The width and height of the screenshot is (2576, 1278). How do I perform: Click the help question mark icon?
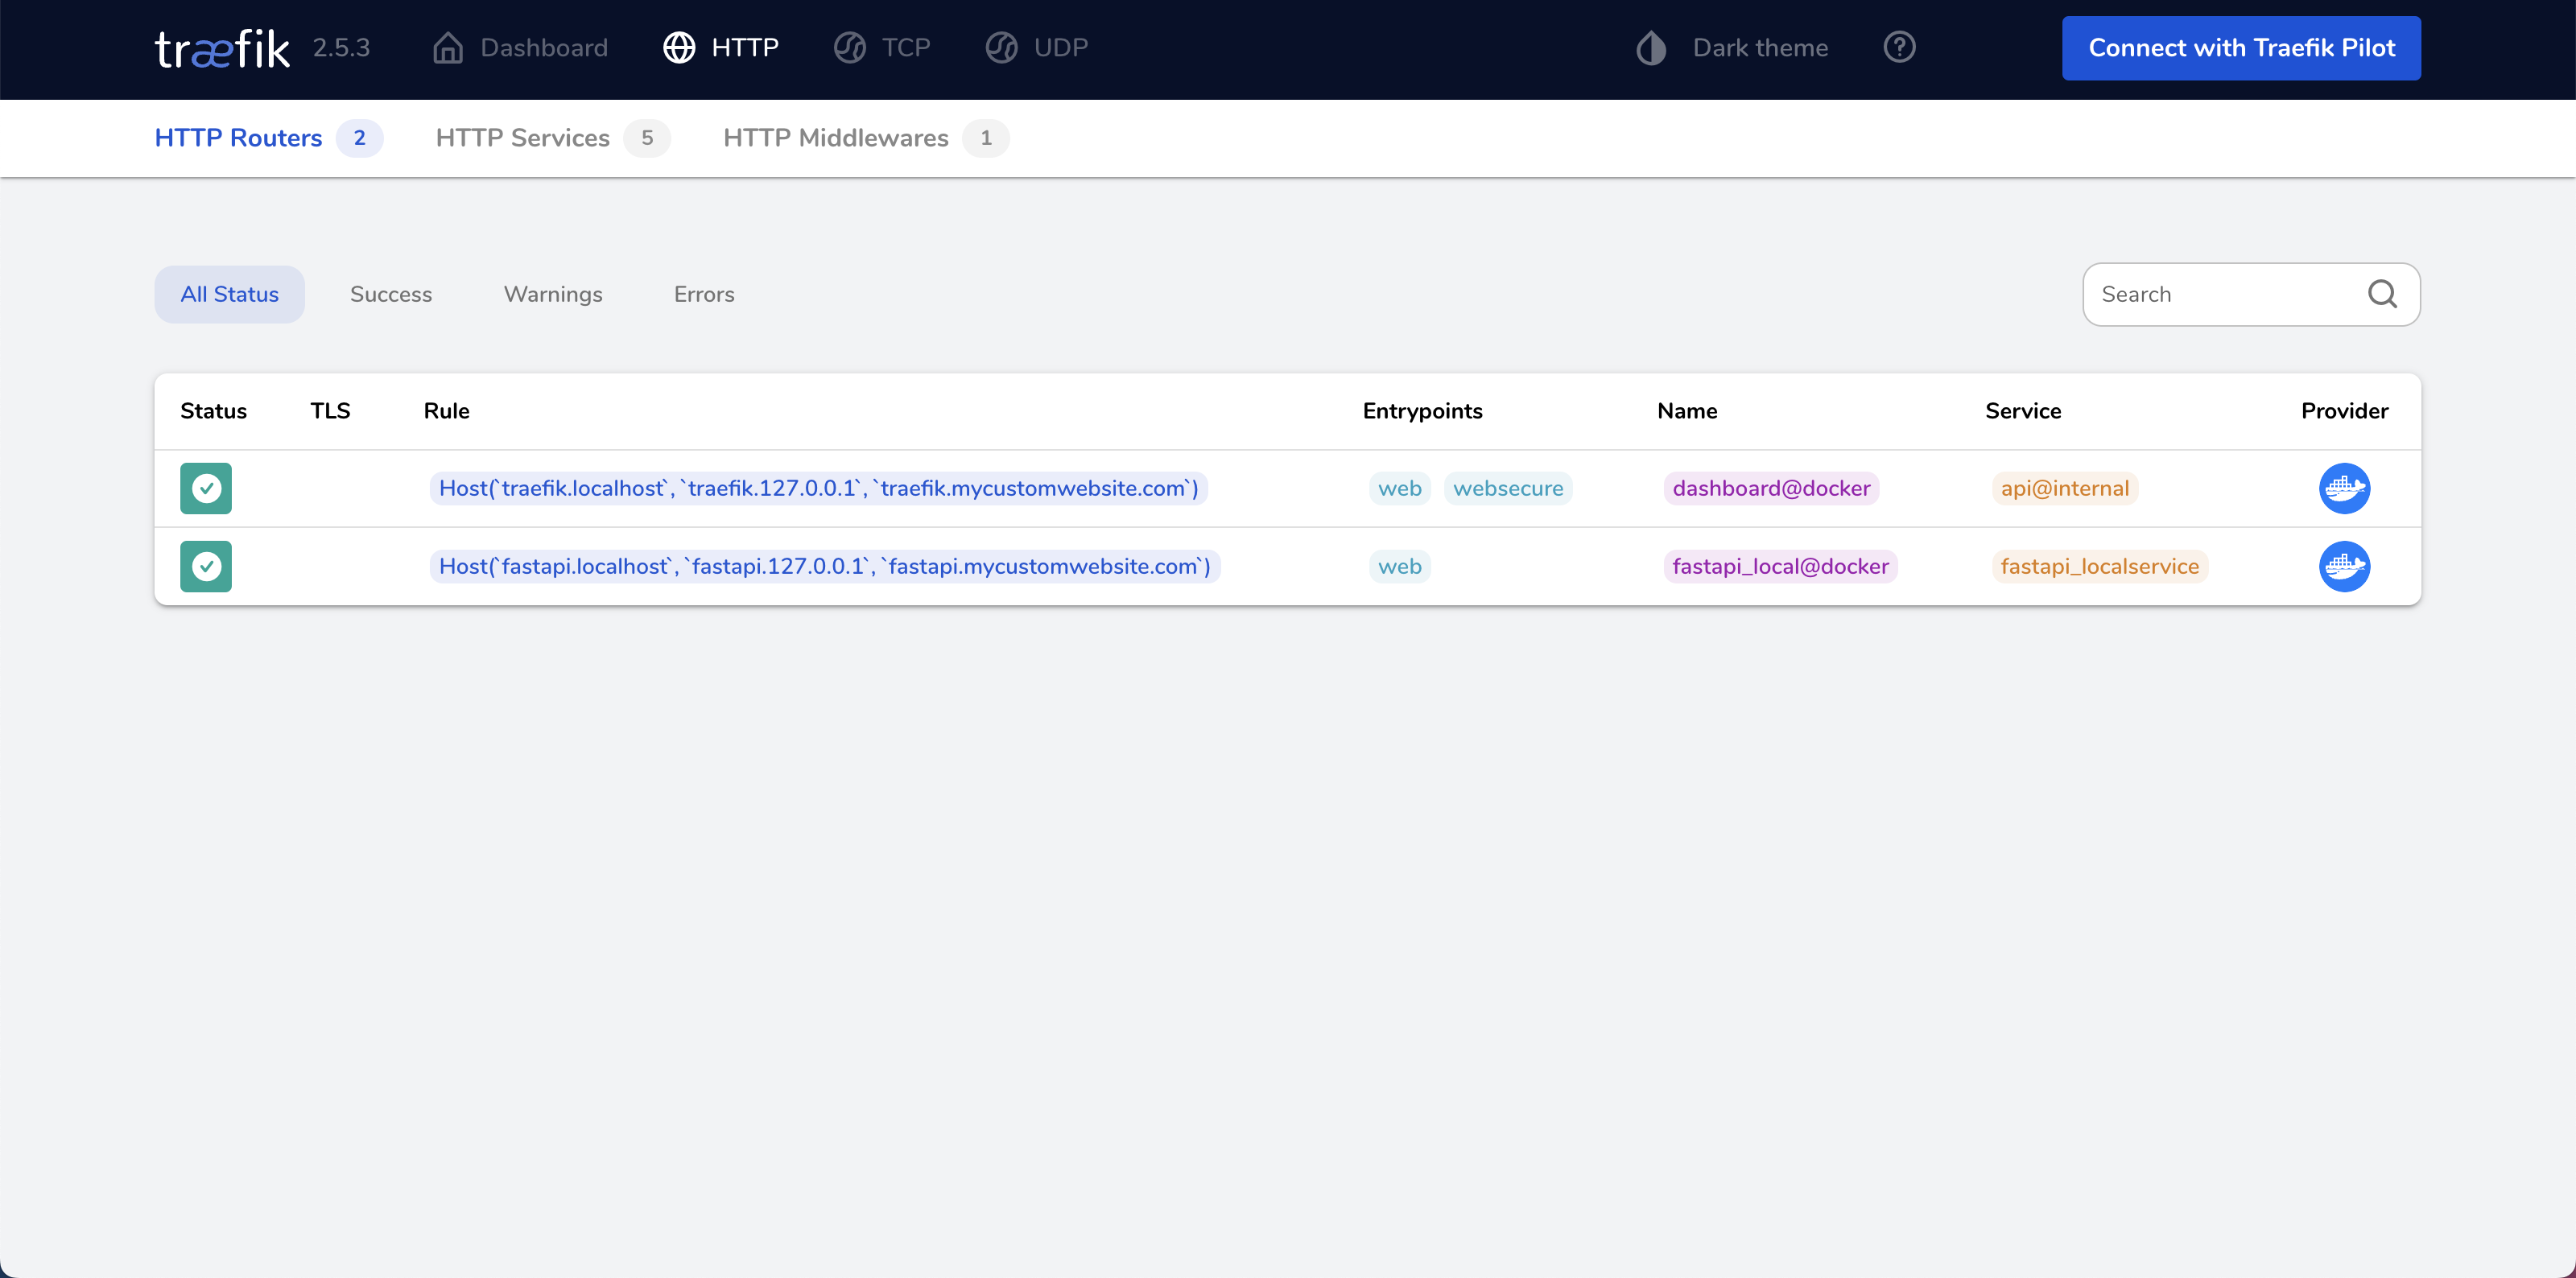1899,47
